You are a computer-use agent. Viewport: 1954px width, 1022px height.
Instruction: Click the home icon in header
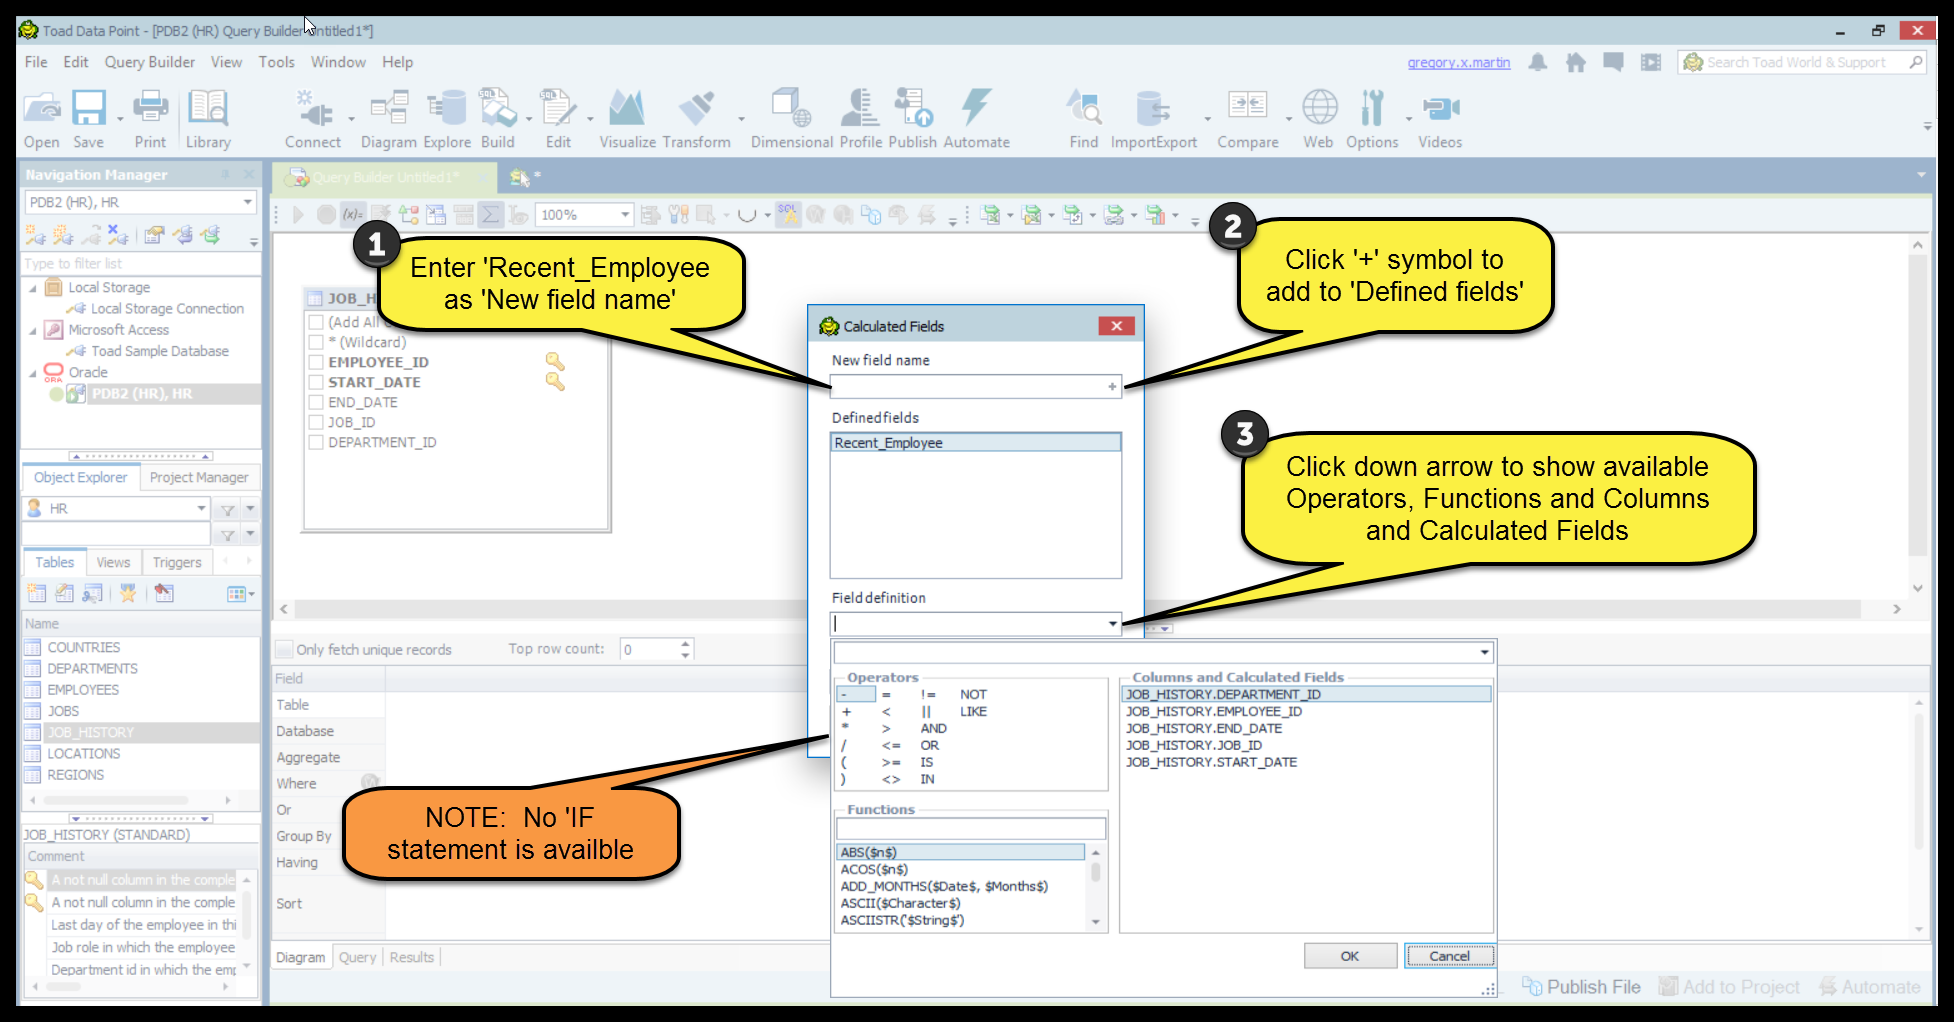tap(1576, 62)
